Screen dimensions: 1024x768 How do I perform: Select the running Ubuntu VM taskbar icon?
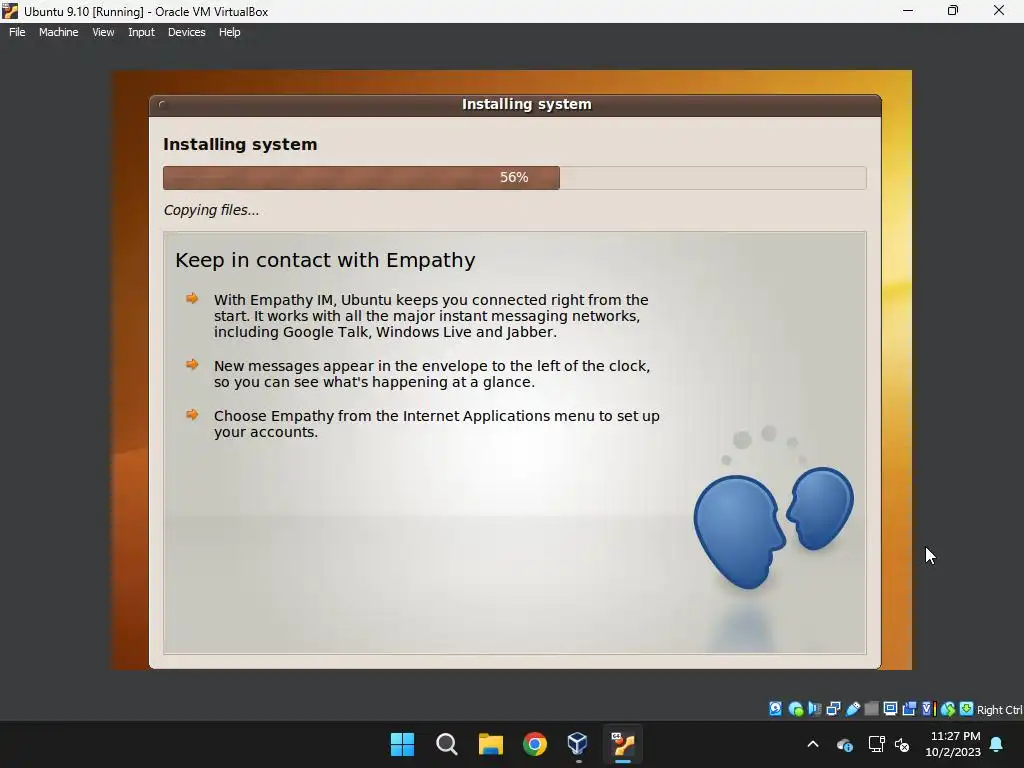[x=623, y=744]
